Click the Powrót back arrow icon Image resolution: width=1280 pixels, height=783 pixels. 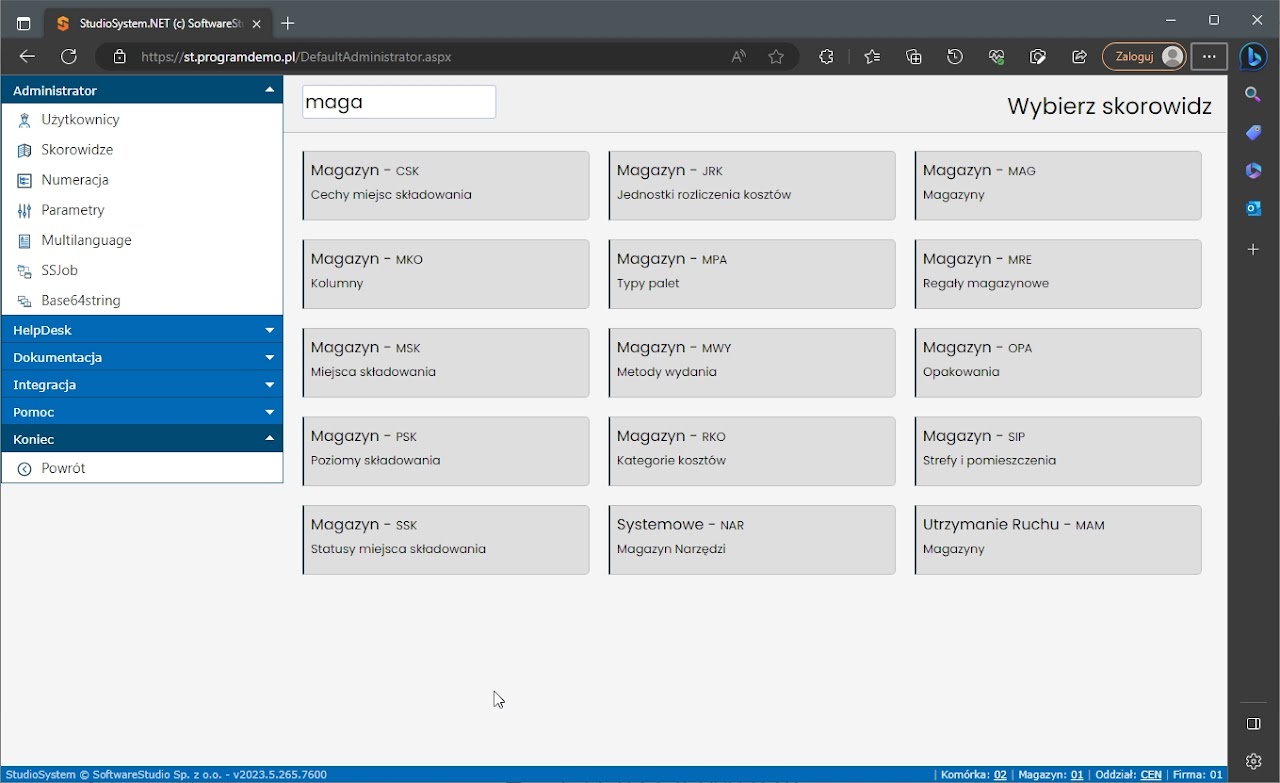click(x=25, y=469)
